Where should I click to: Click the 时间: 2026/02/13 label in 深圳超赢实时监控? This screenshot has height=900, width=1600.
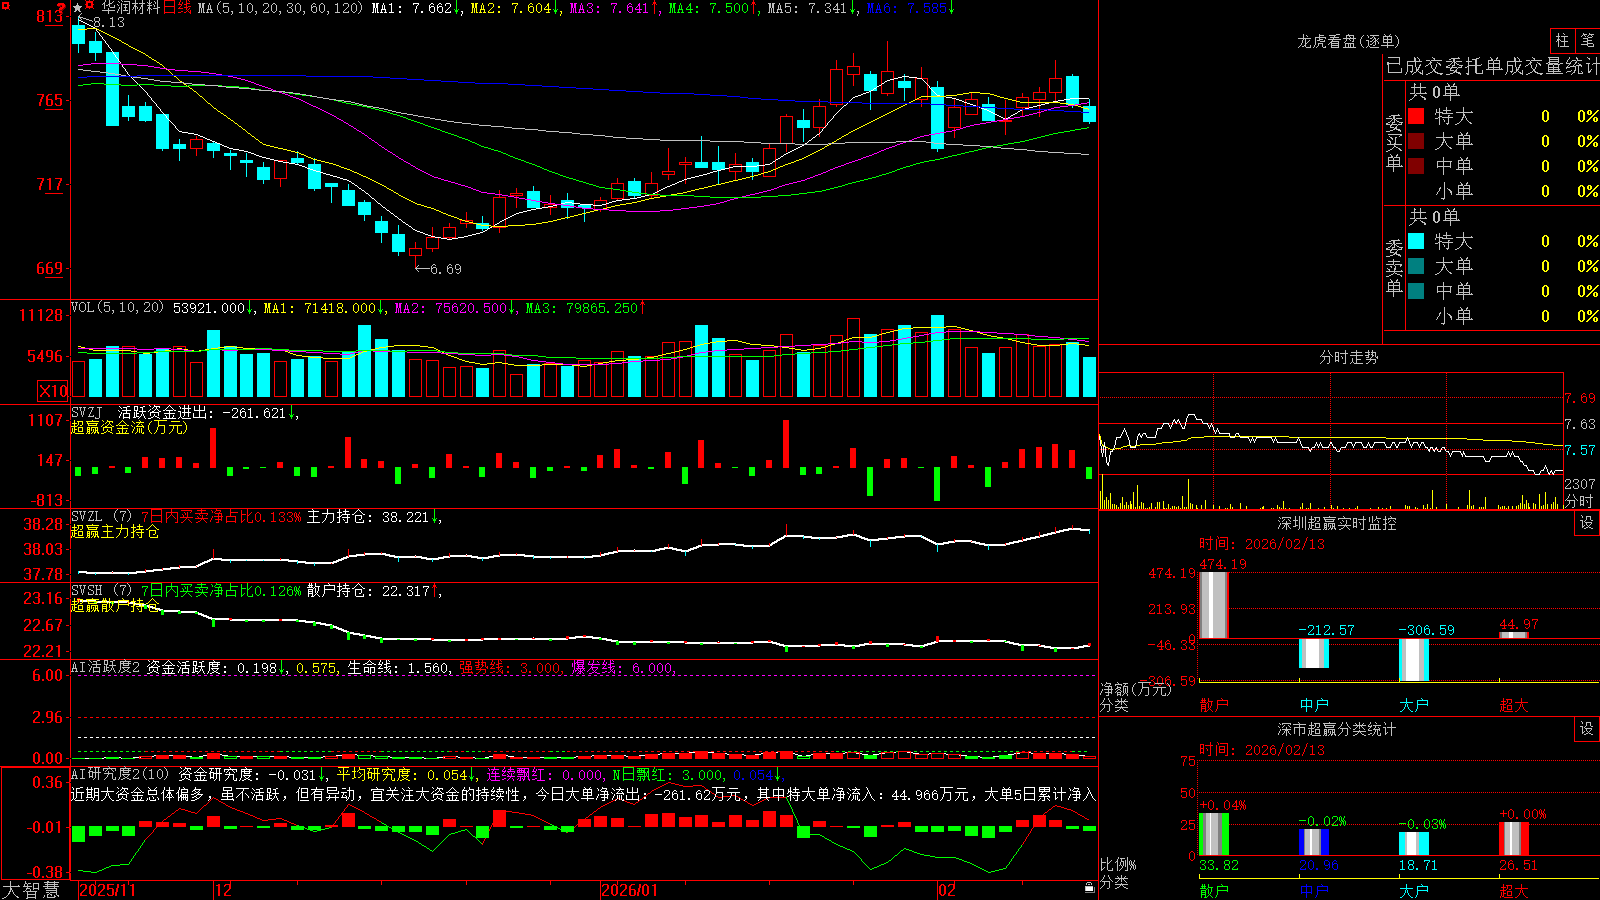[x=1262, y=544]
